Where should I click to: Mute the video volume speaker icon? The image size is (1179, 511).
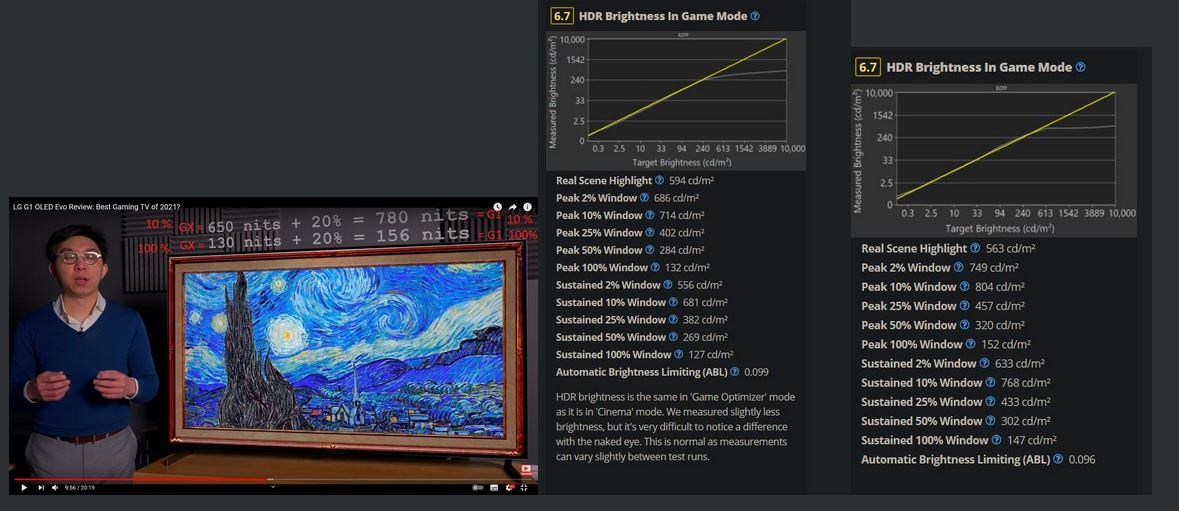[55, 488]
